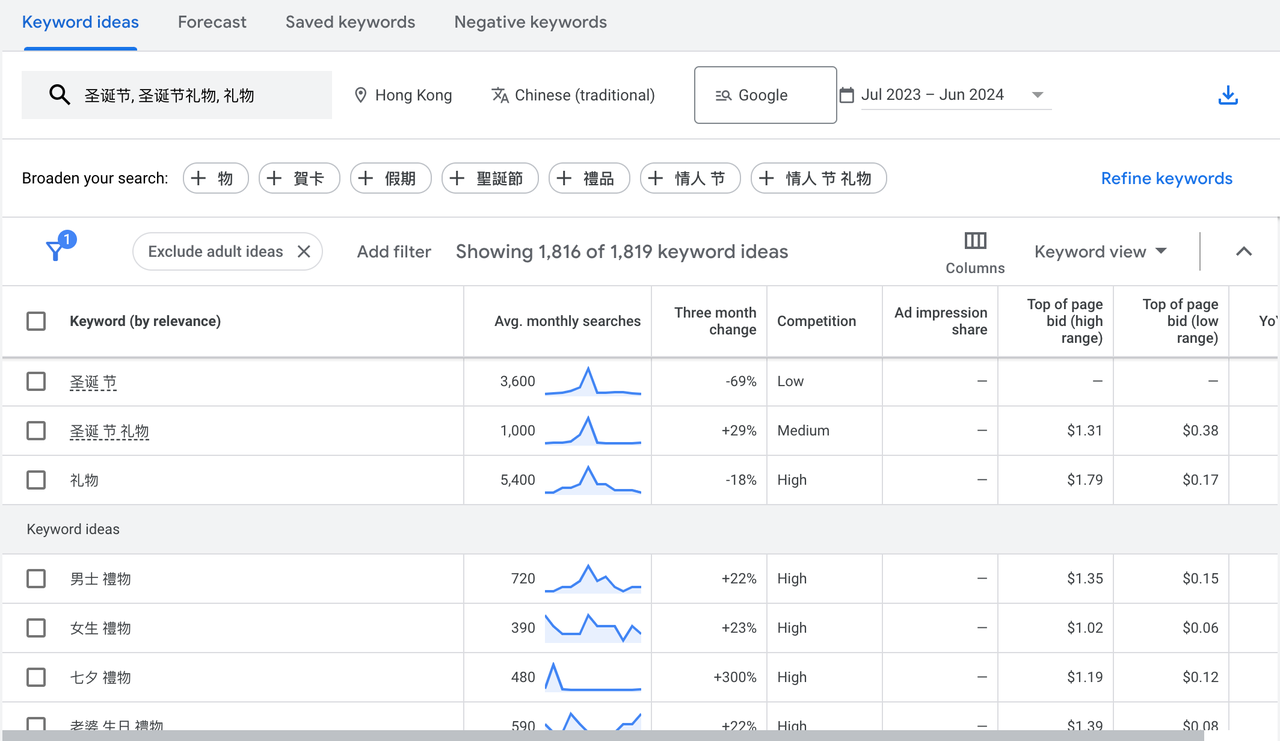Click the calendar icon by date range

click(x=847, y=95)
